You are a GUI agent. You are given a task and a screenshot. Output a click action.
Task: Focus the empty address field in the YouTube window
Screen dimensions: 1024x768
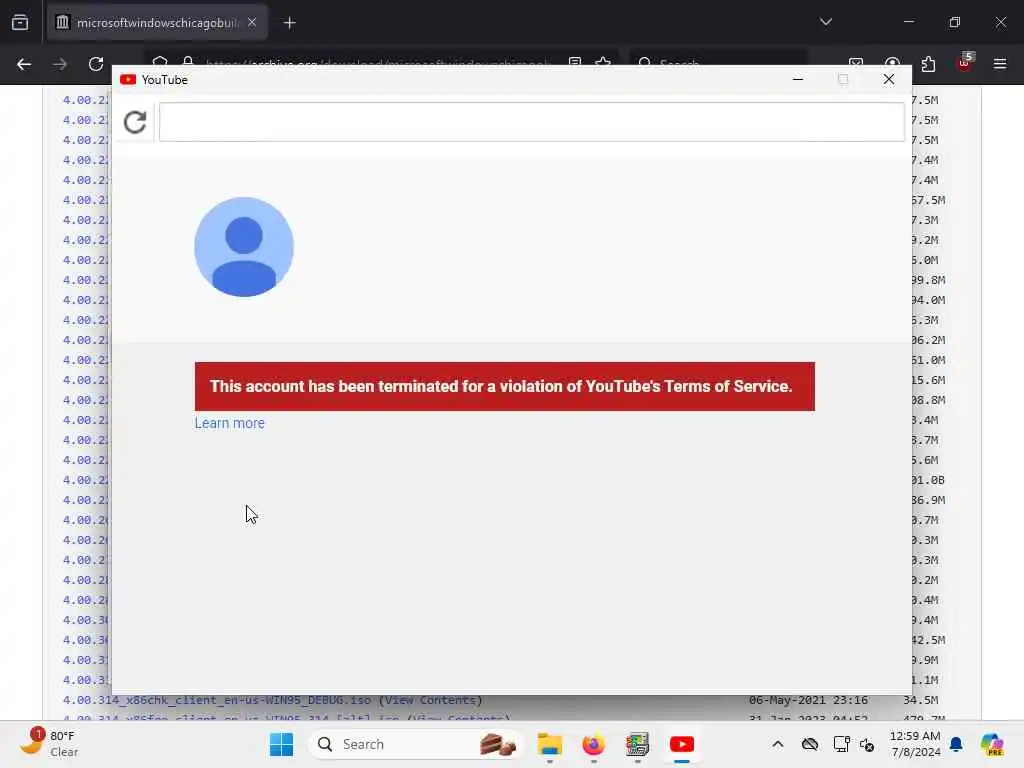[532, 122]
